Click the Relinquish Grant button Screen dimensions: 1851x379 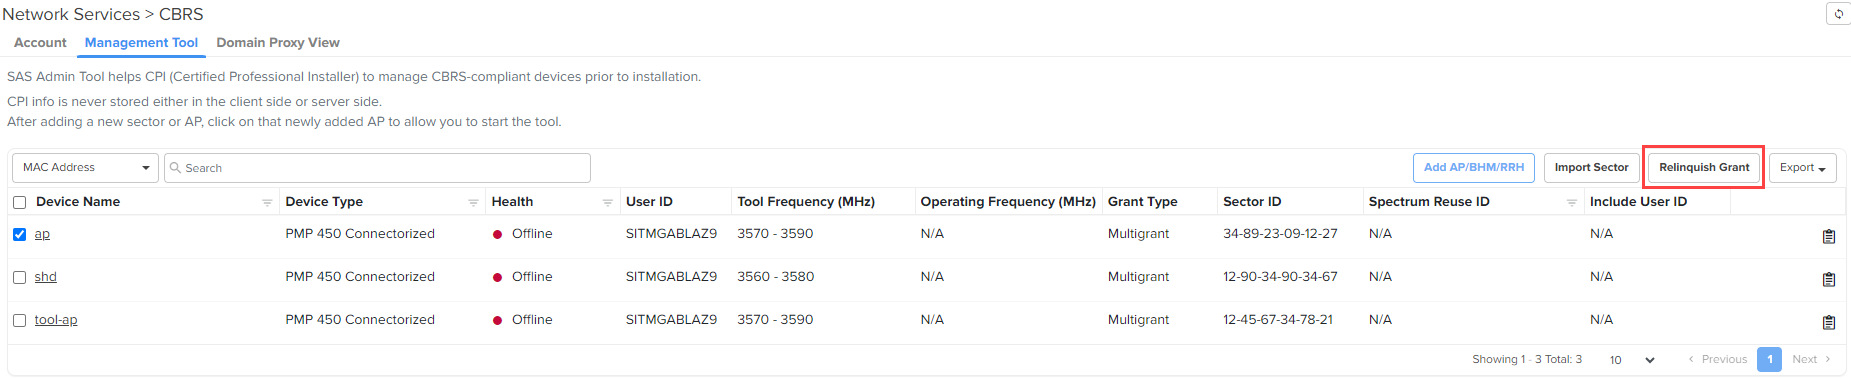pos(1704,168)
